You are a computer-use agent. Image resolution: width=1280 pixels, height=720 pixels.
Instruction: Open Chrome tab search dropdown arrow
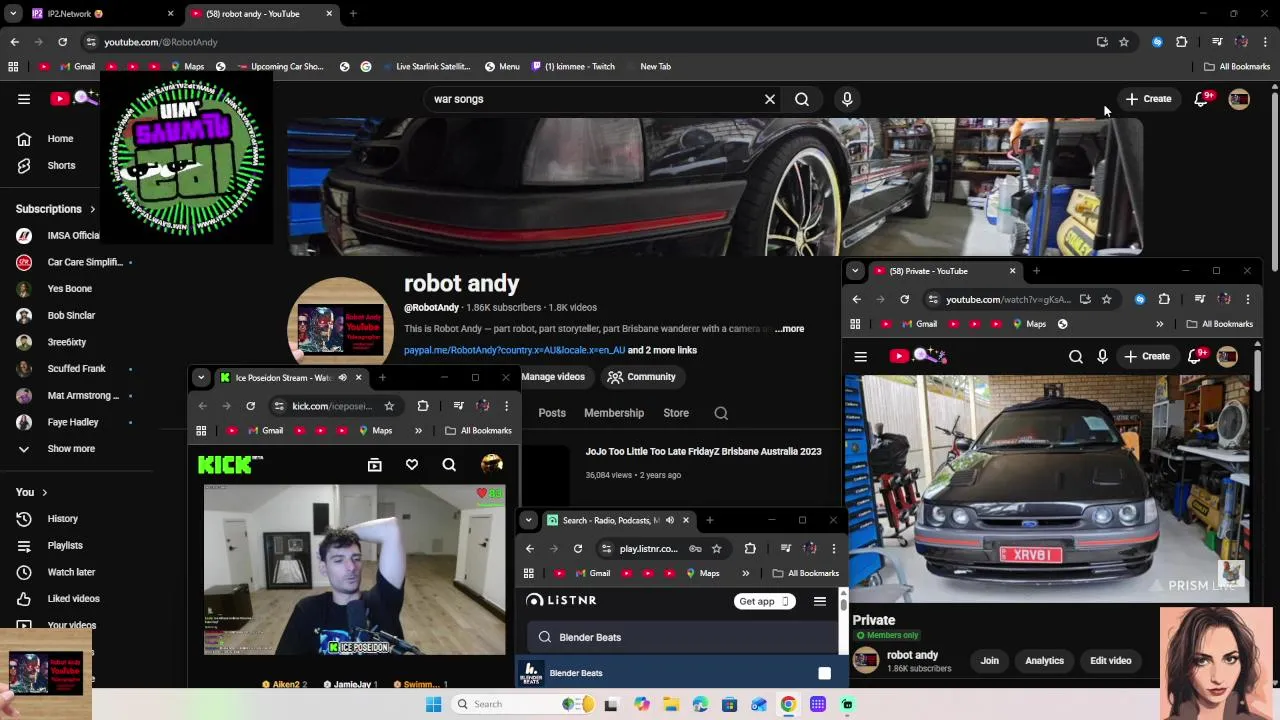pos(13,14)
